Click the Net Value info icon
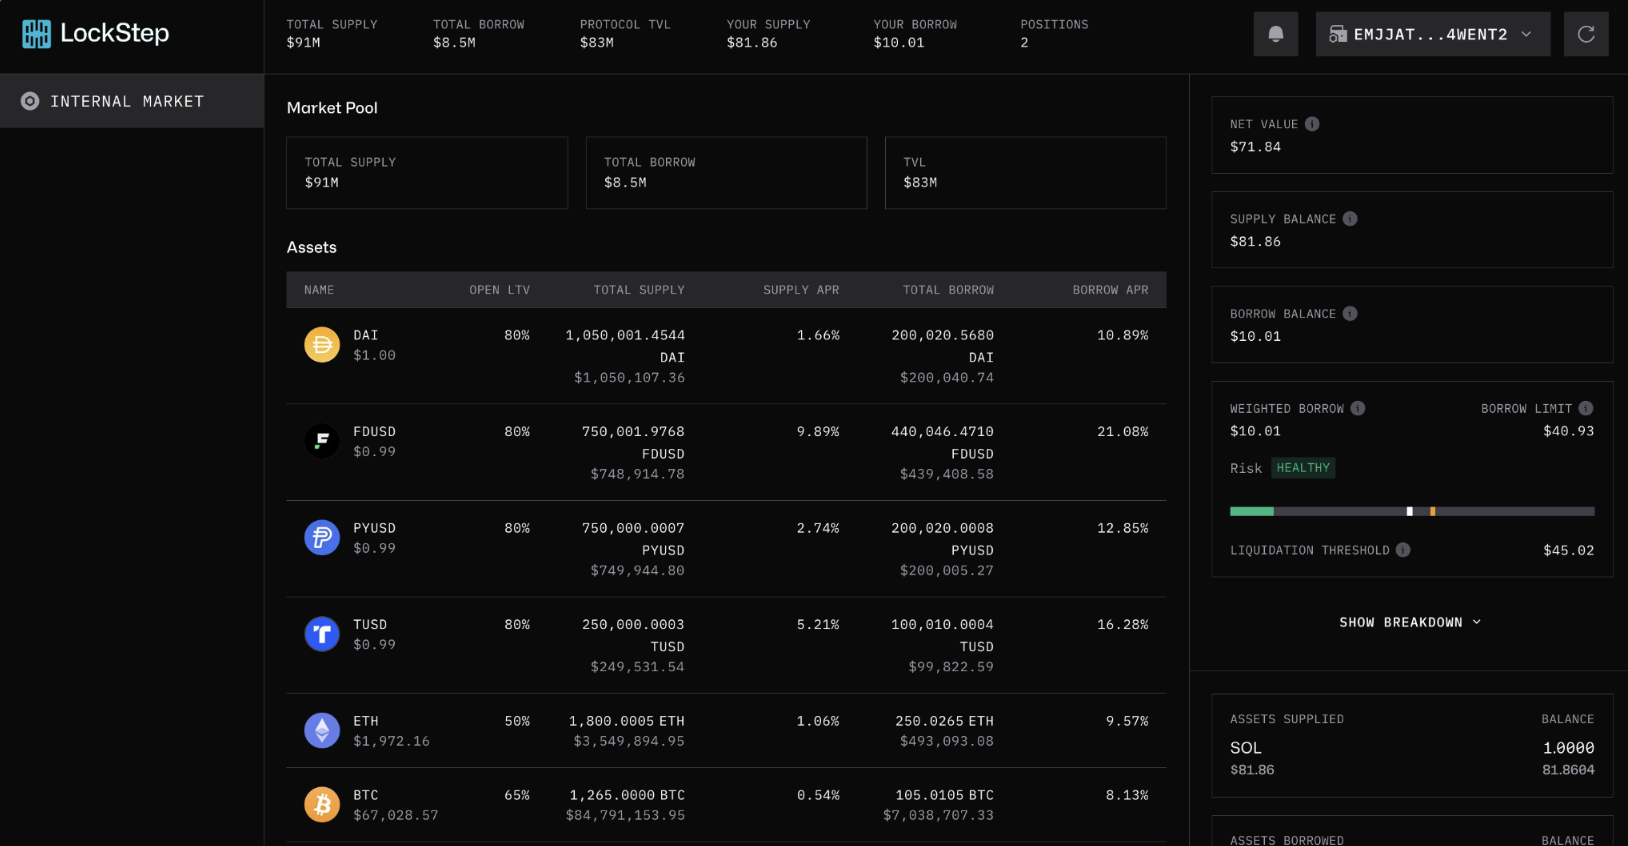Image resolution: width=1628 pixels, height=846 pixels. (1312, 124)
